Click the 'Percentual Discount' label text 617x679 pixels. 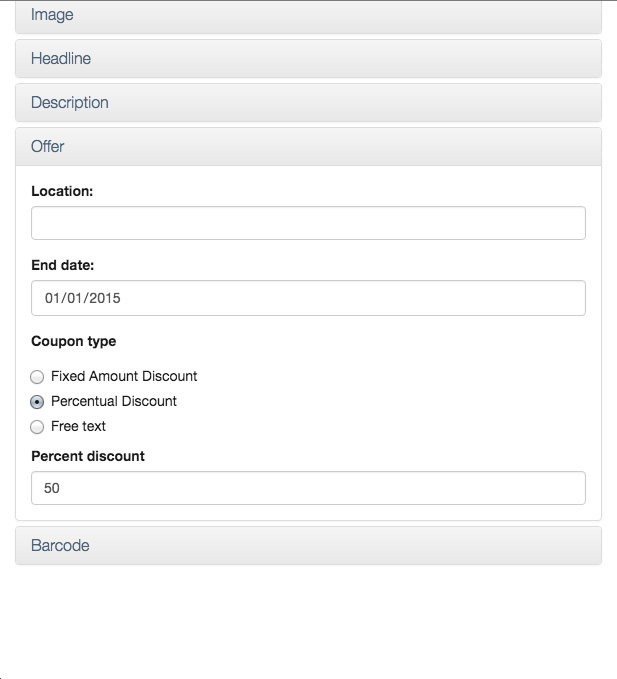click(x=114, y=401)
